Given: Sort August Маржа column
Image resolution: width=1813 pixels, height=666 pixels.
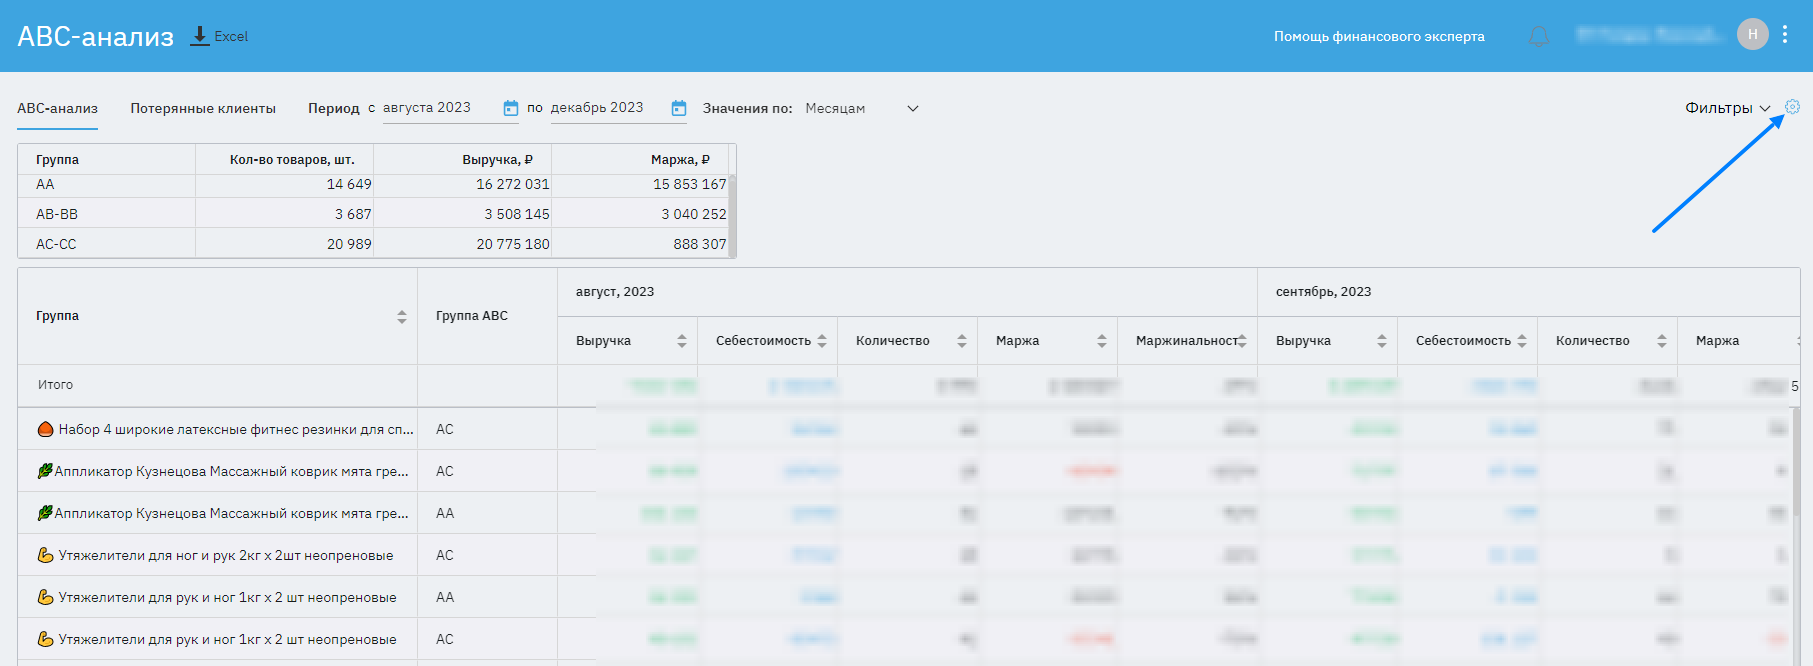Looking at the screenshot, I should click(1101, 341).
